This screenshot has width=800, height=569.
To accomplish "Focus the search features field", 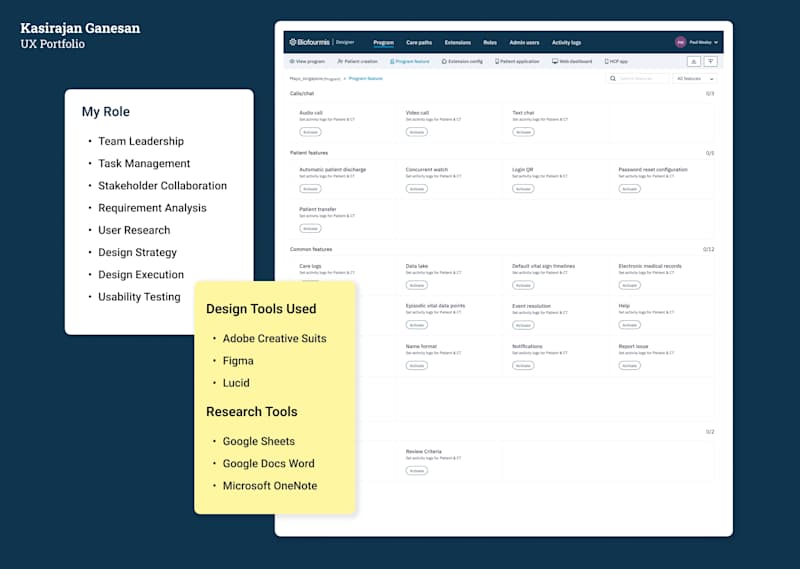I will [637, 79].
